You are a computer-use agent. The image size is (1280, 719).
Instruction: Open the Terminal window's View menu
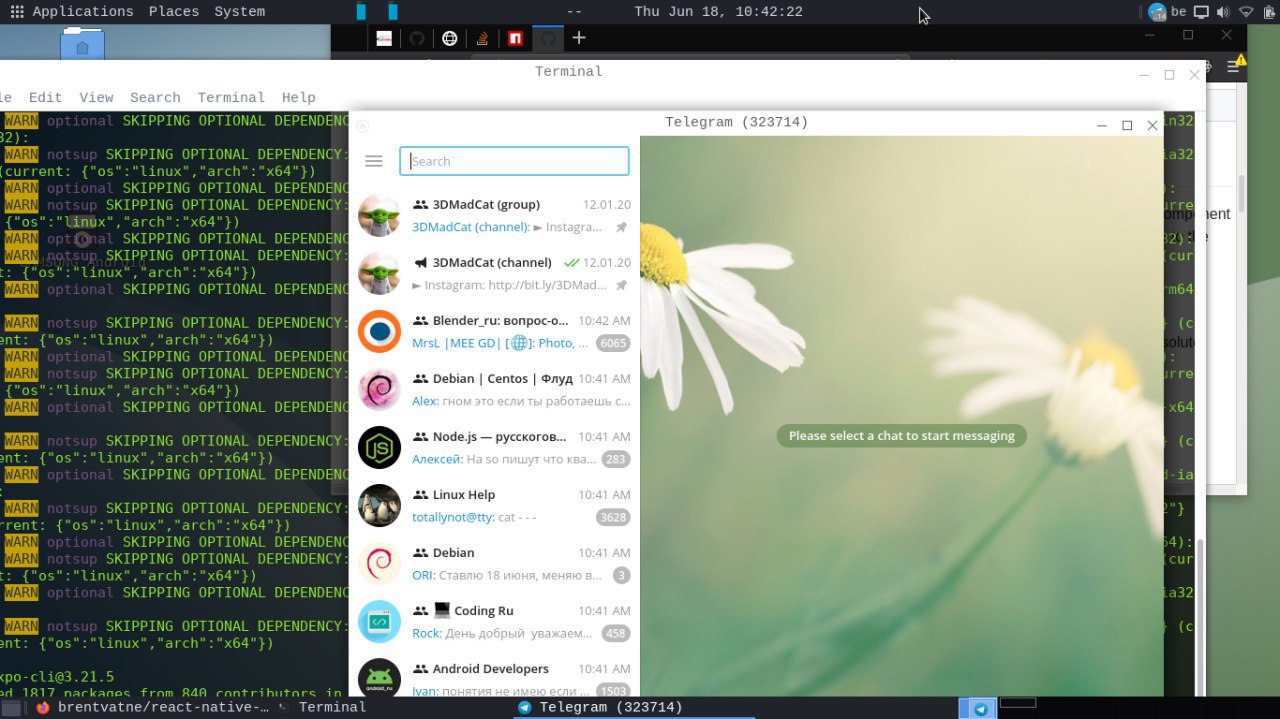96,97
